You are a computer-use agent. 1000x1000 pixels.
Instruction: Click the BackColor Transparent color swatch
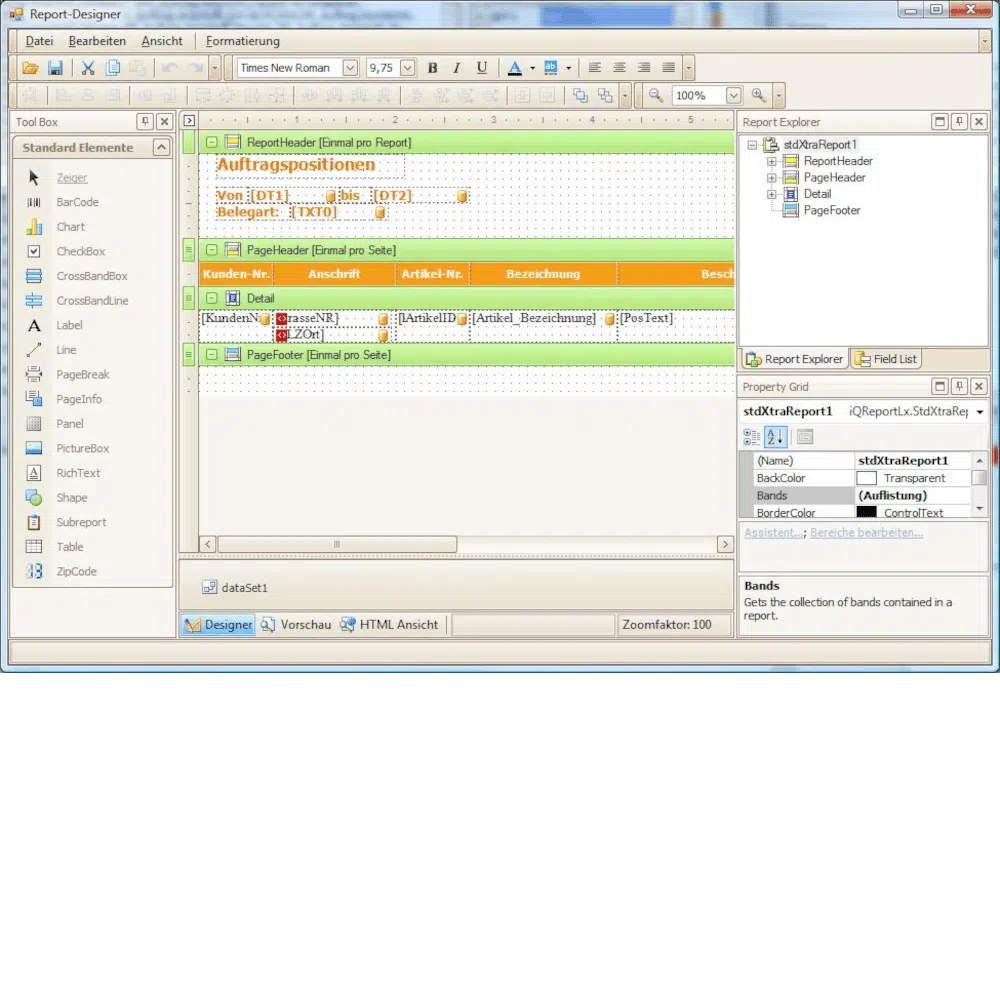point(866,479)
